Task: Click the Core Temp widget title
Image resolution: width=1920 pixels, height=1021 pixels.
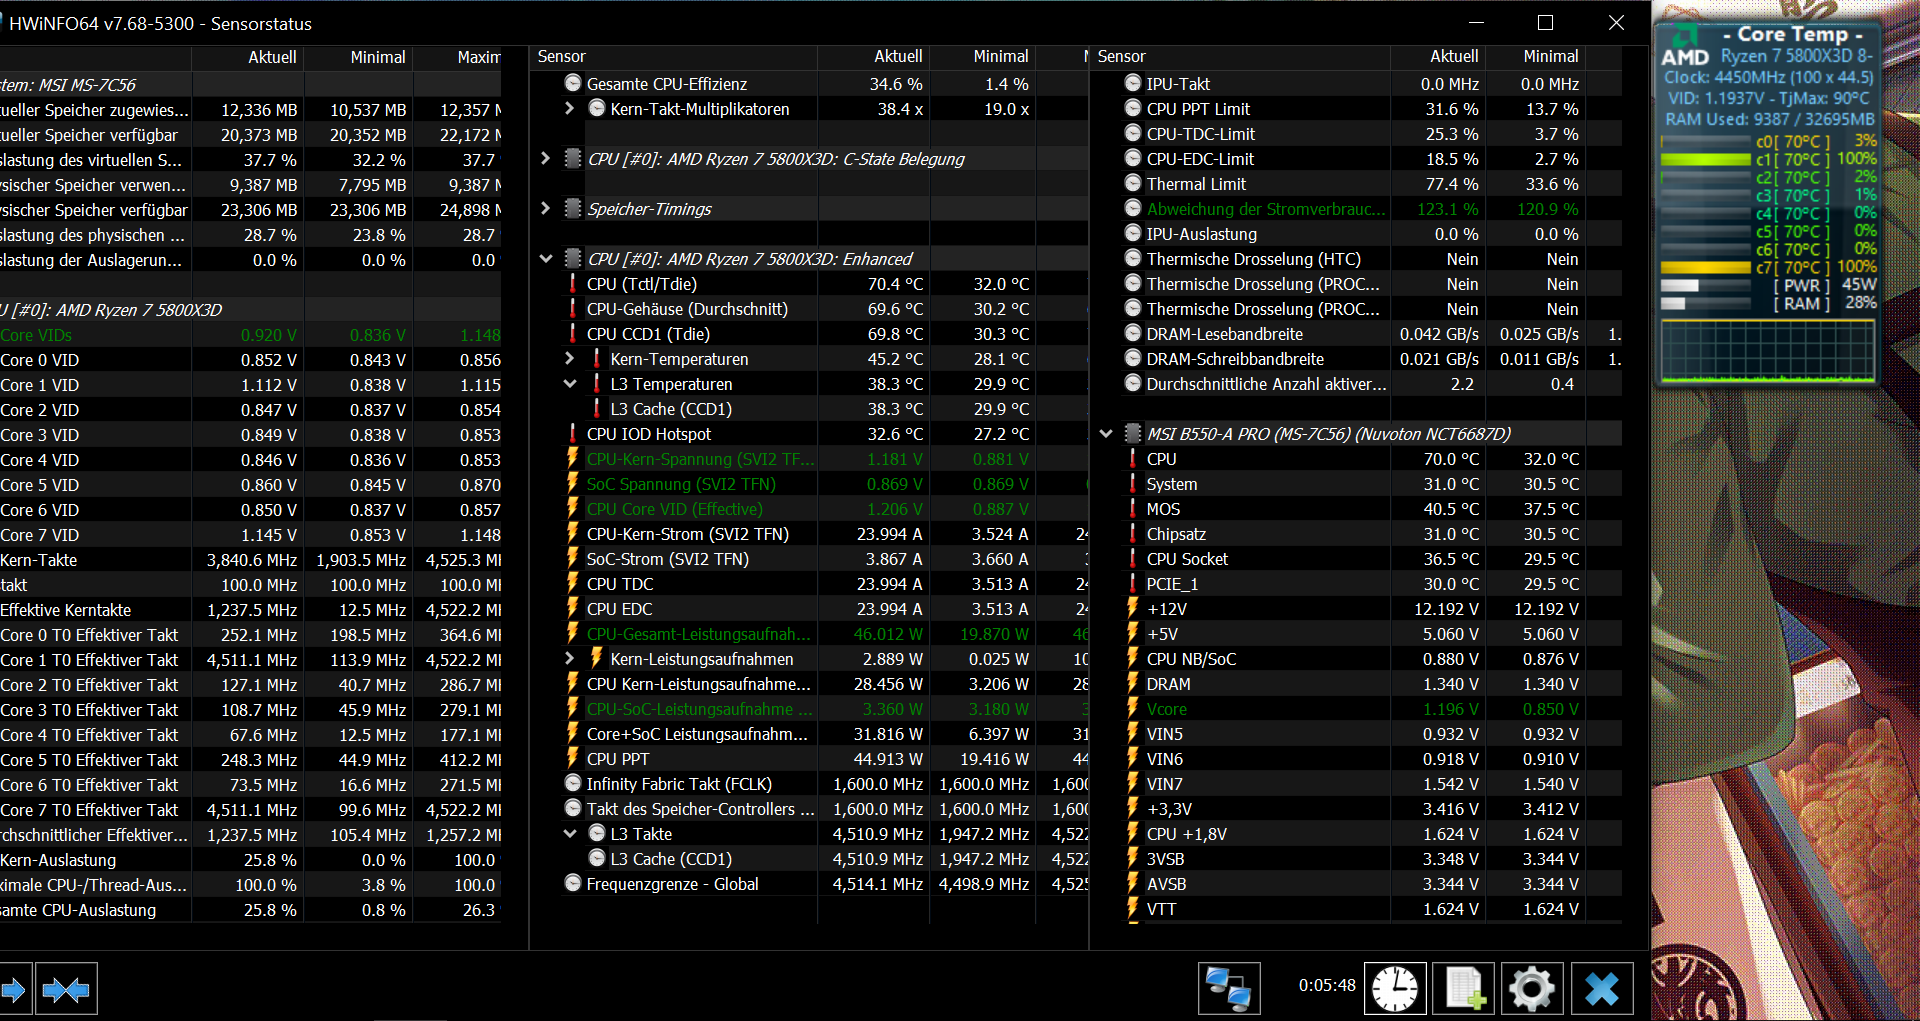Action: point(1792,34)
